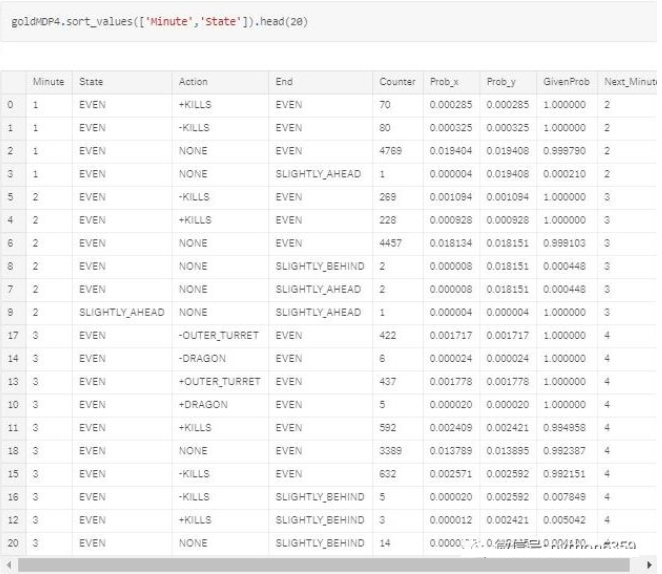The image size is (662, 574).
Task: Click Counter value 422
Action: pos(387,336)
